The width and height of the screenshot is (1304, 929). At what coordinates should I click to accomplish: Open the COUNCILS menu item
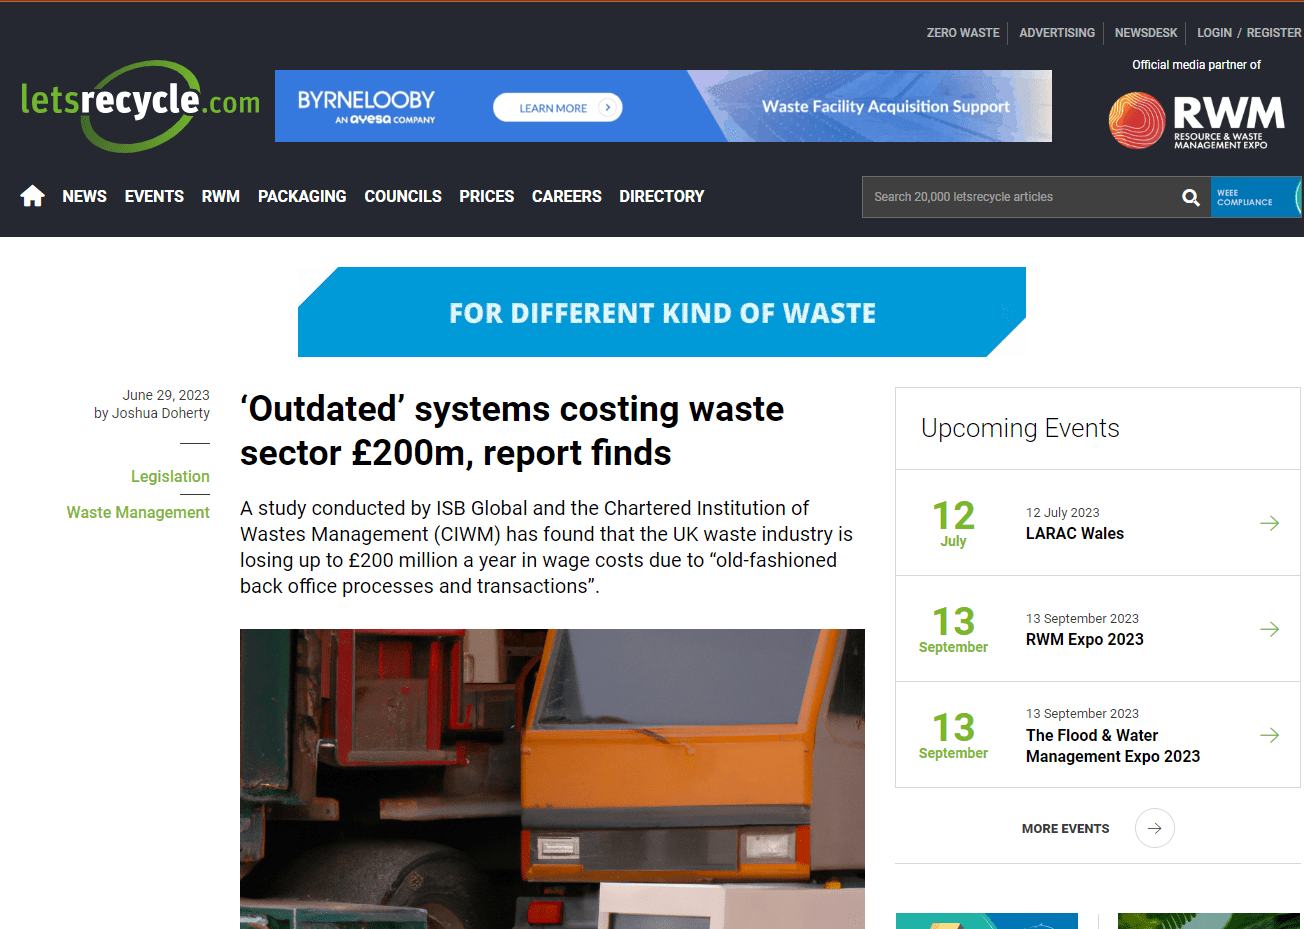[403, 196]
